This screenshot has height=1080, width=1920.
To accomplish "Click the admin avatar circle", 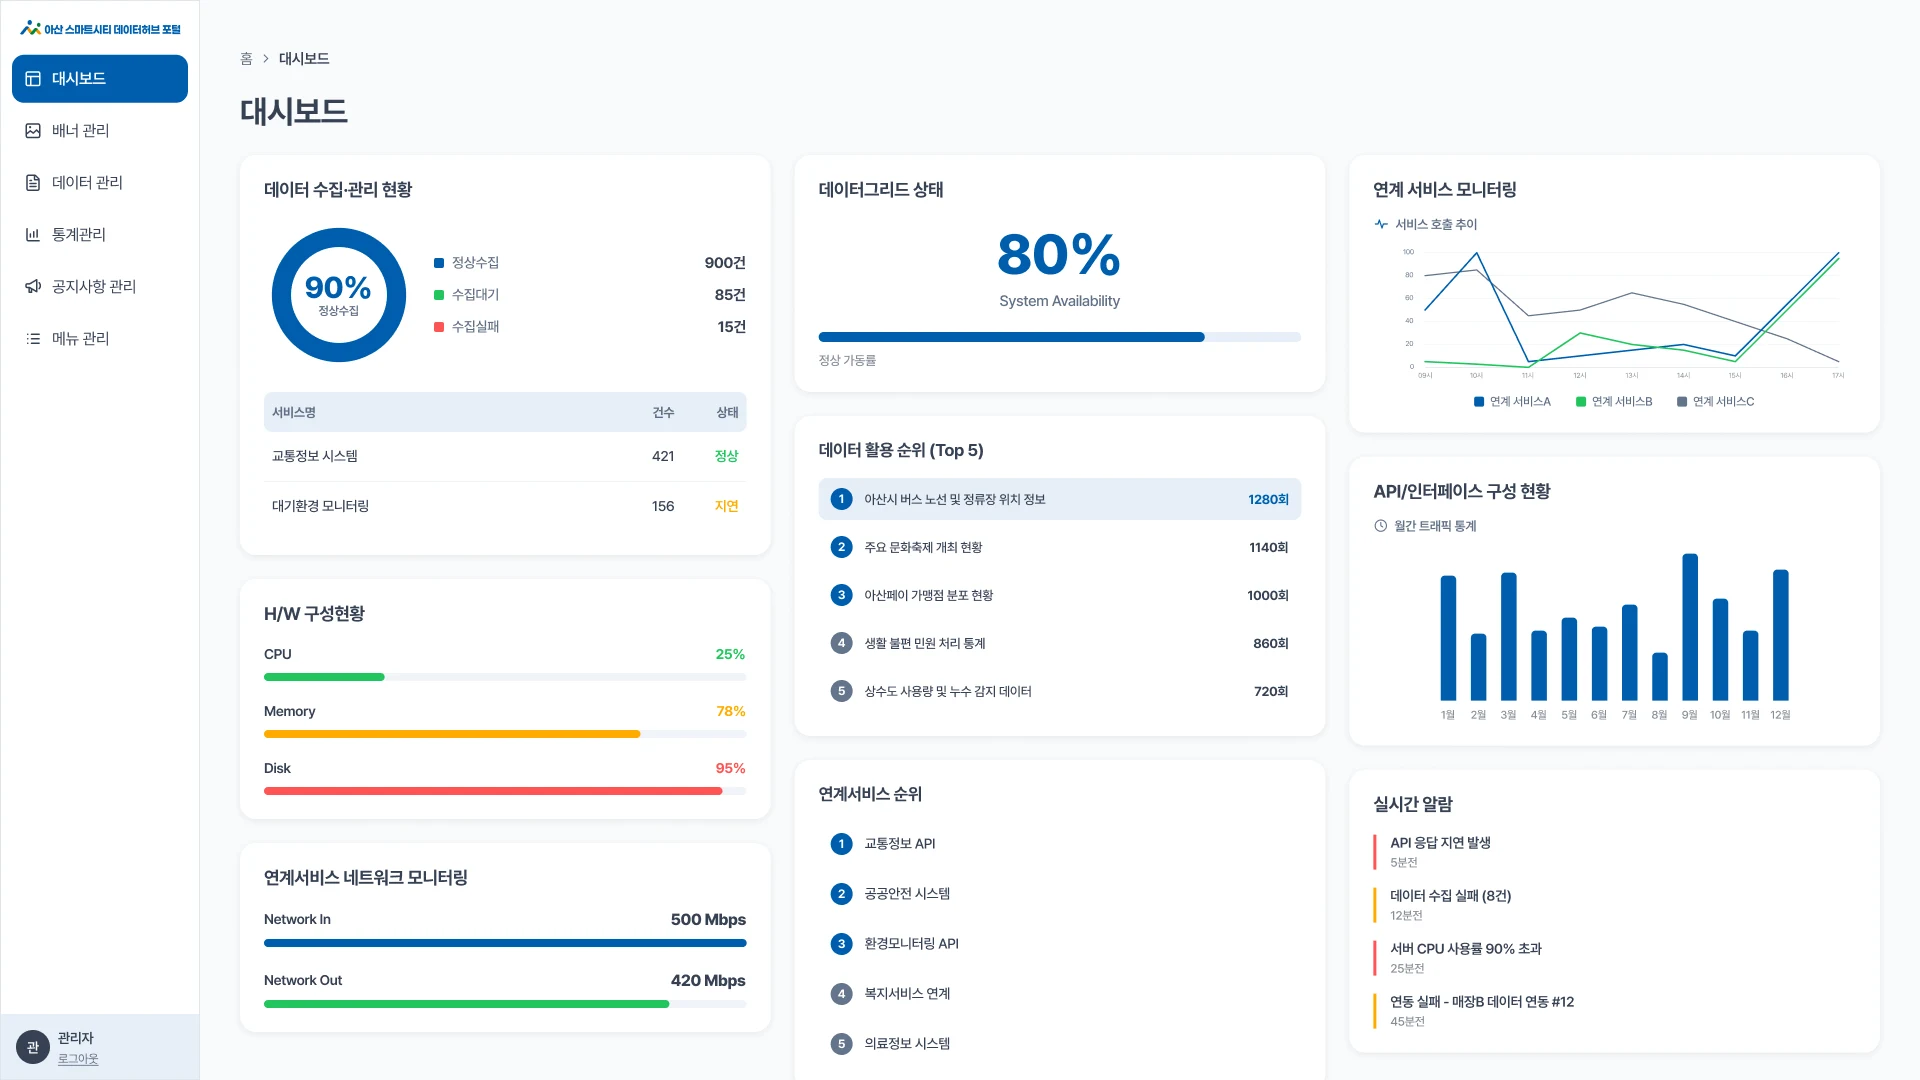I will (x=33, y=1047).
